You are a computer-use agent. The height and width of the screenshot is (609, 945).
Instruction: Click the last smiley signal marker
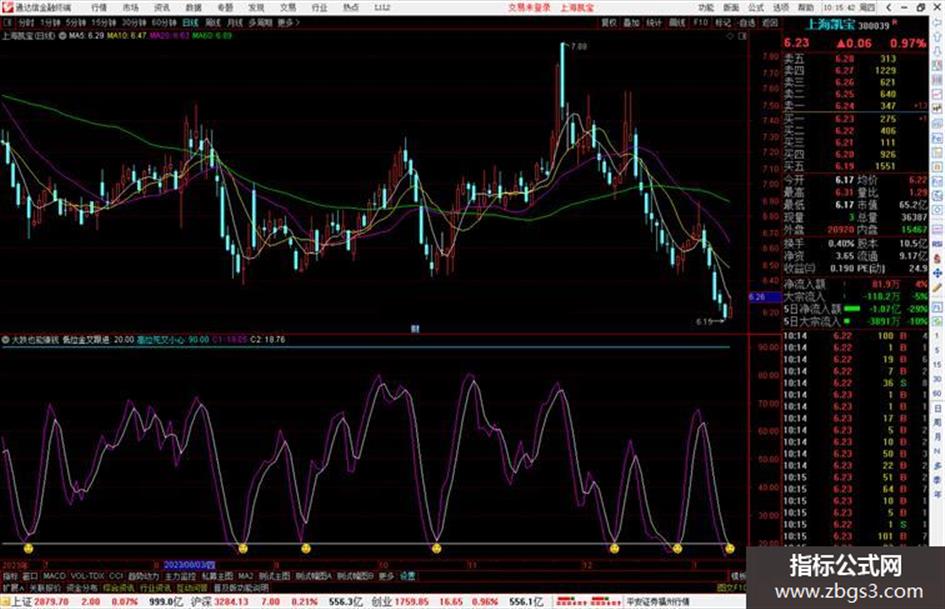coord(730,548)
